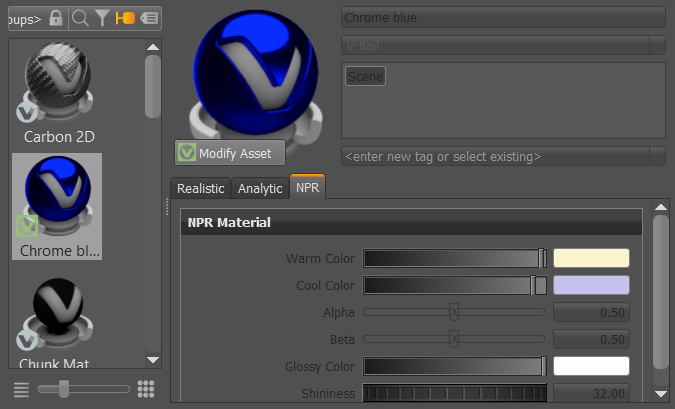This screenshot has width=675, height=409.
Task: Click the Warm Color brightness slider
Action: (455, 259)
